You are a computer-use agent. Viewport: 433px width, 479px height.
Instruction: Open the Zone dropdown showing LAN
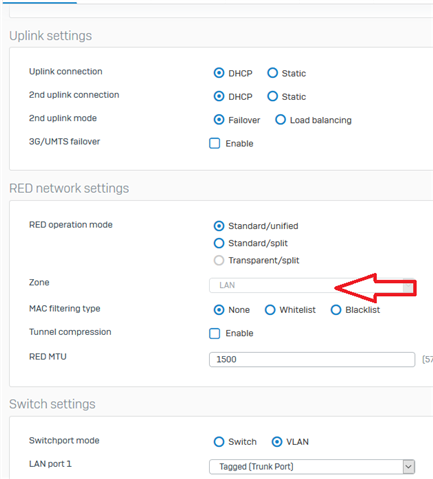coord(312,285)
